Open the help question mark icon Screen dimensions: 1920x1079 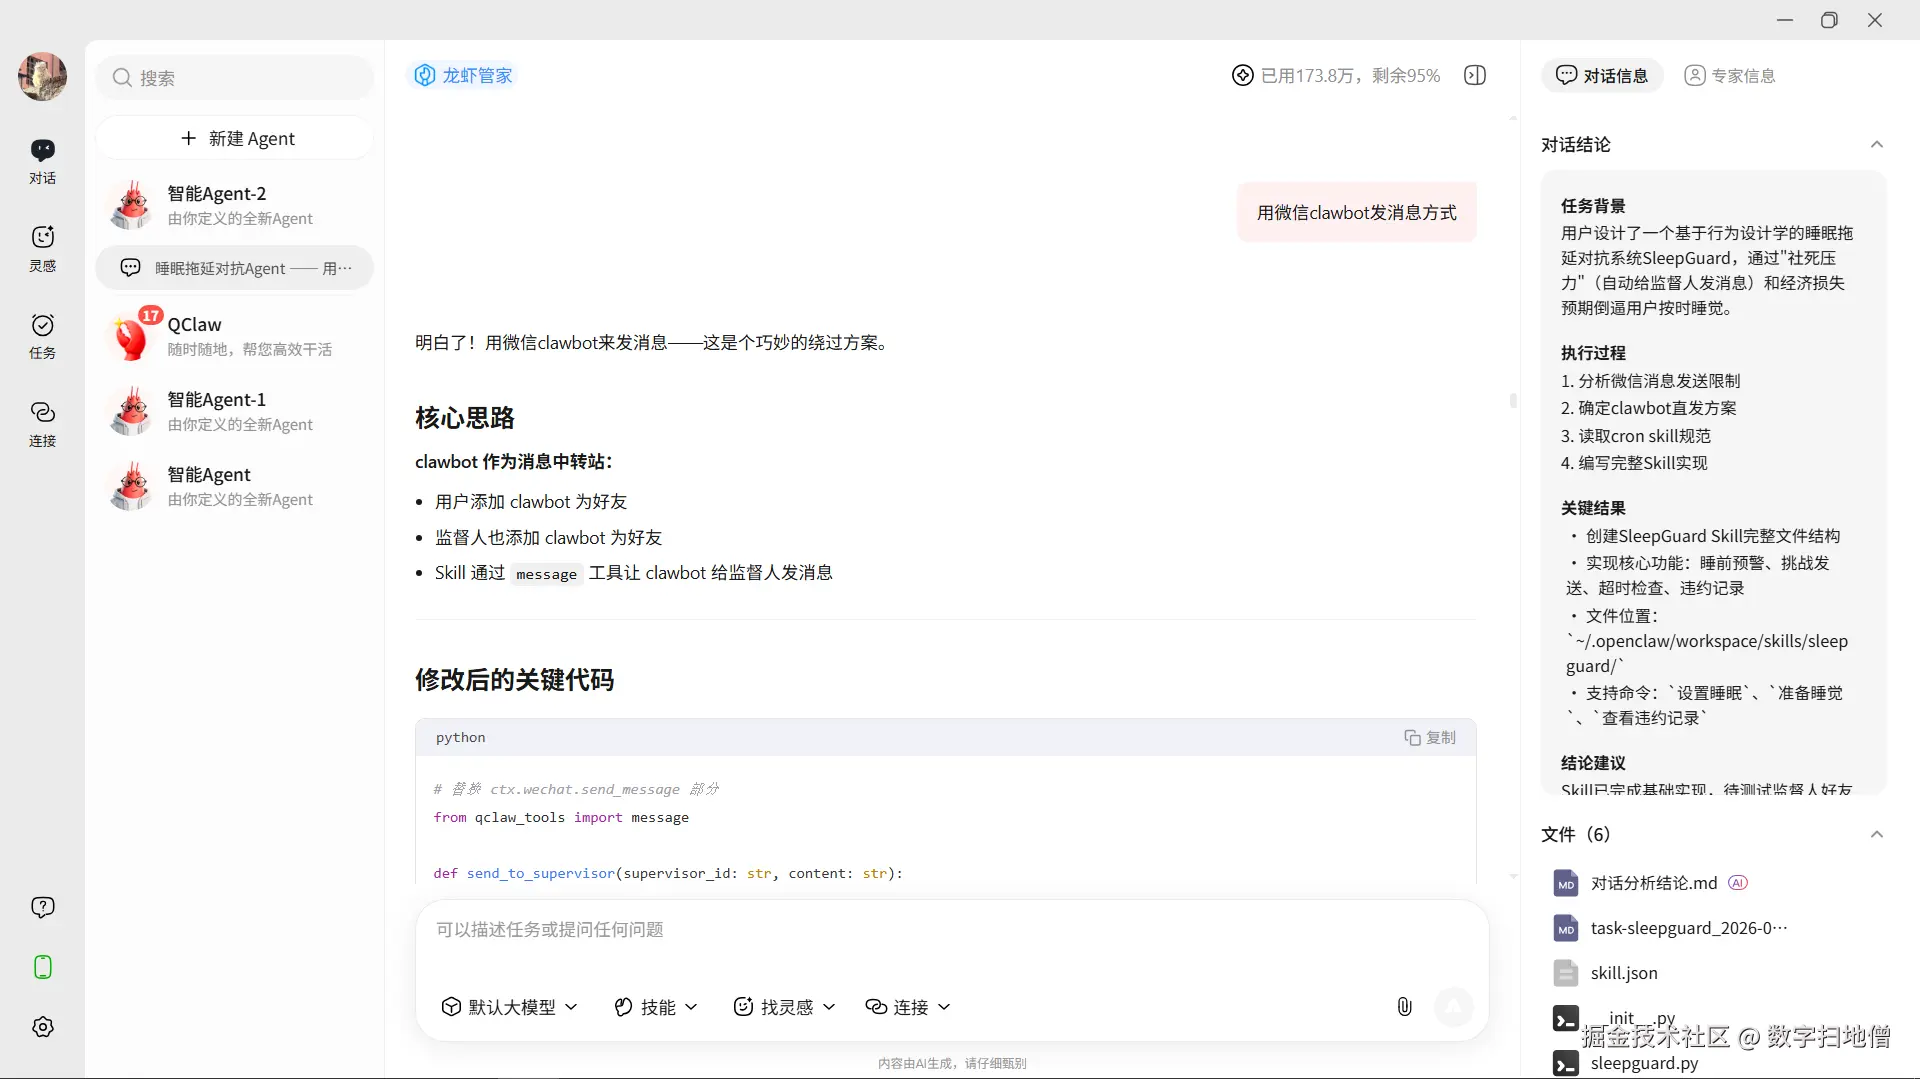(42, 907)
